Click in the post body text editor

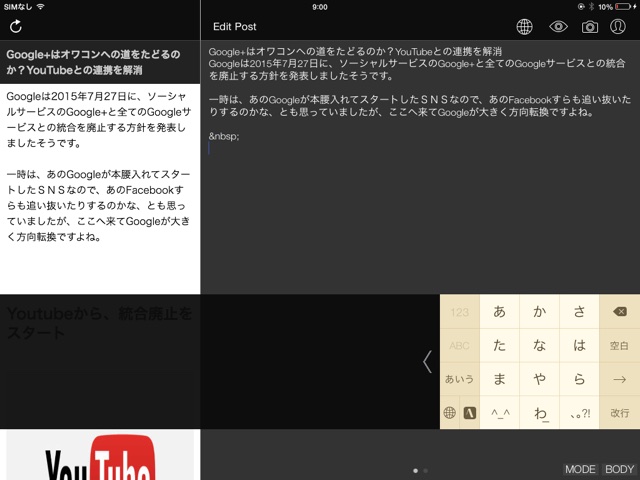coord(420,167)
